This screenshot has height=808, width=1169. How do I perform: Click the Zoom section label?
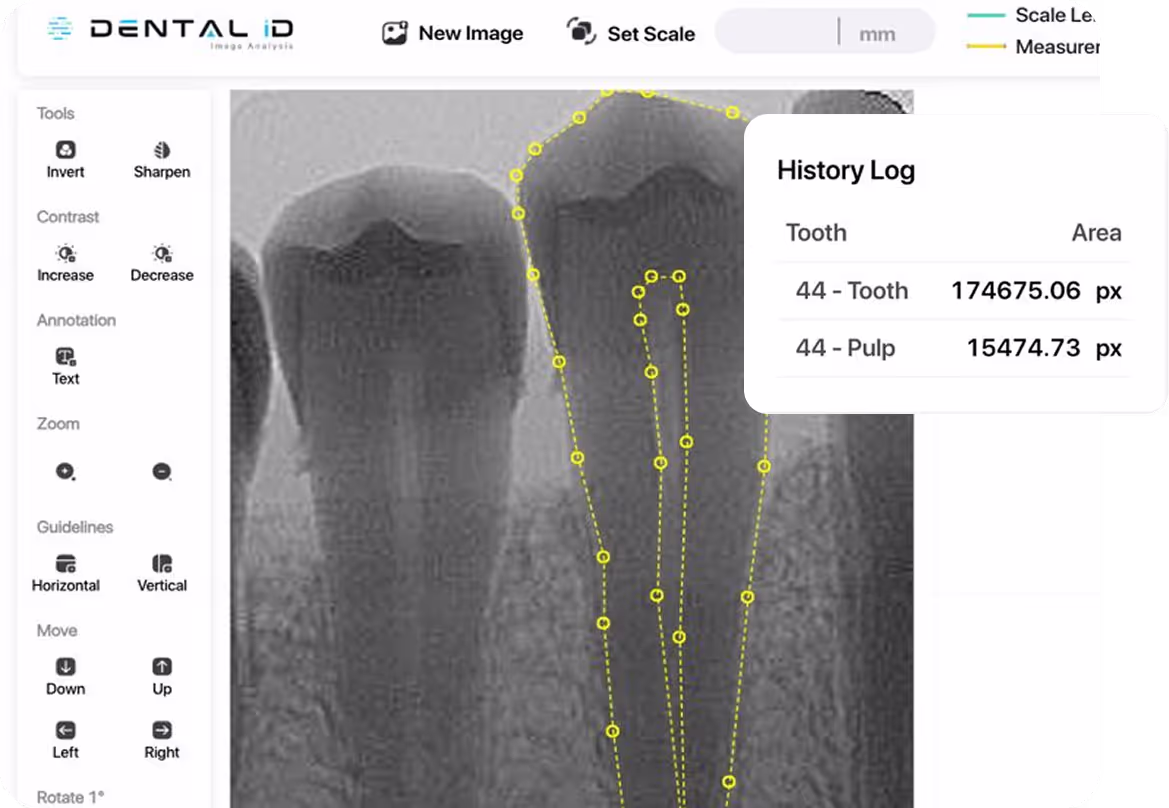pos(58,424)
